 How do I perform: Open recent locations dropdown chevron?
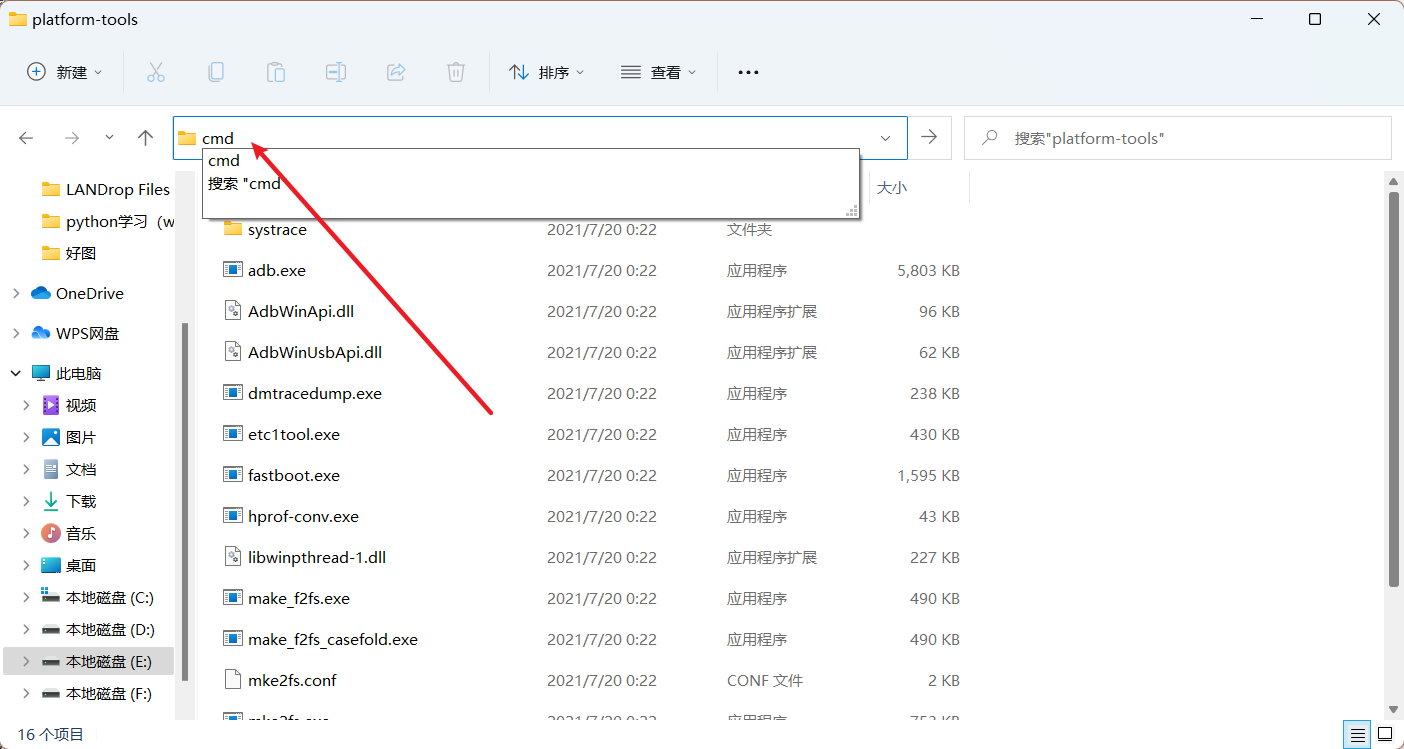point(109,138)
